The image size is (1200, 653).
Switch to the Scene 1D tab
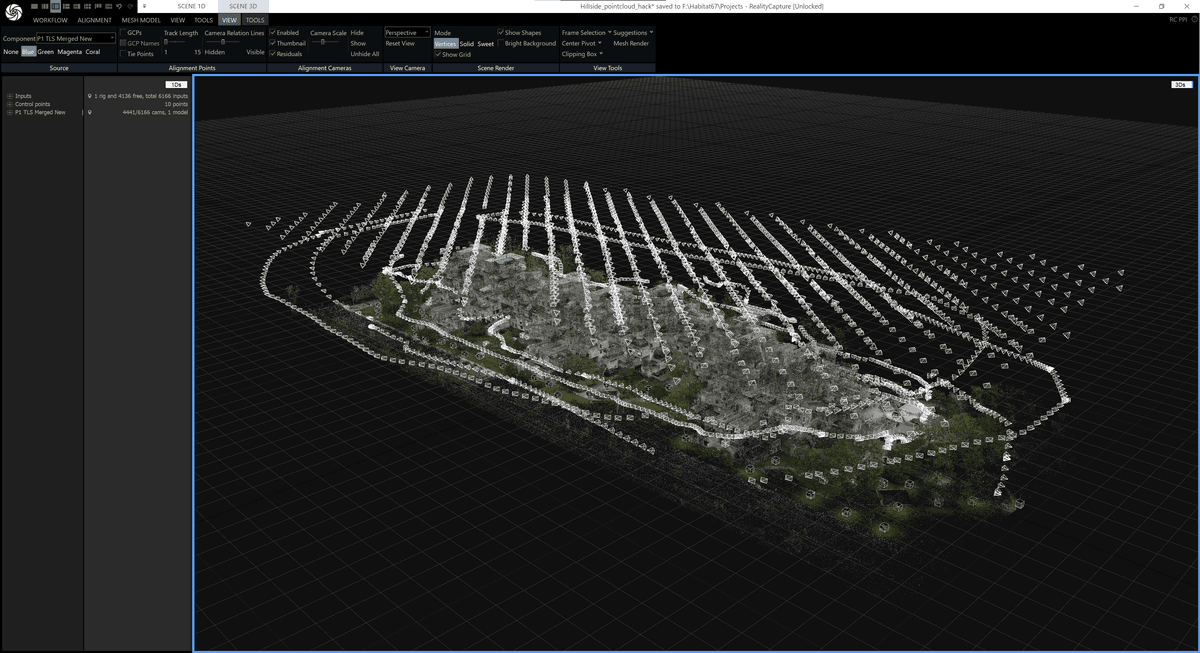(190, 6)
